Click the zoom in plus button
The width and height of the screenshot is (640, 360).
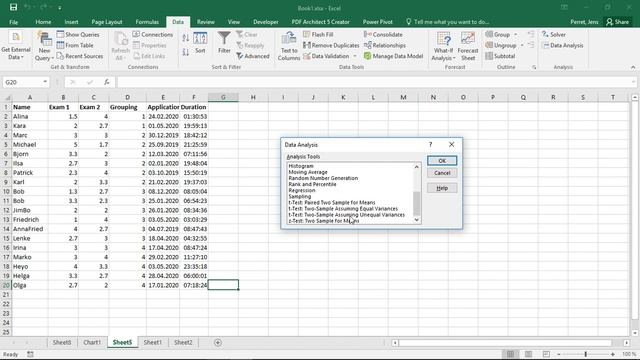(613, 354)
